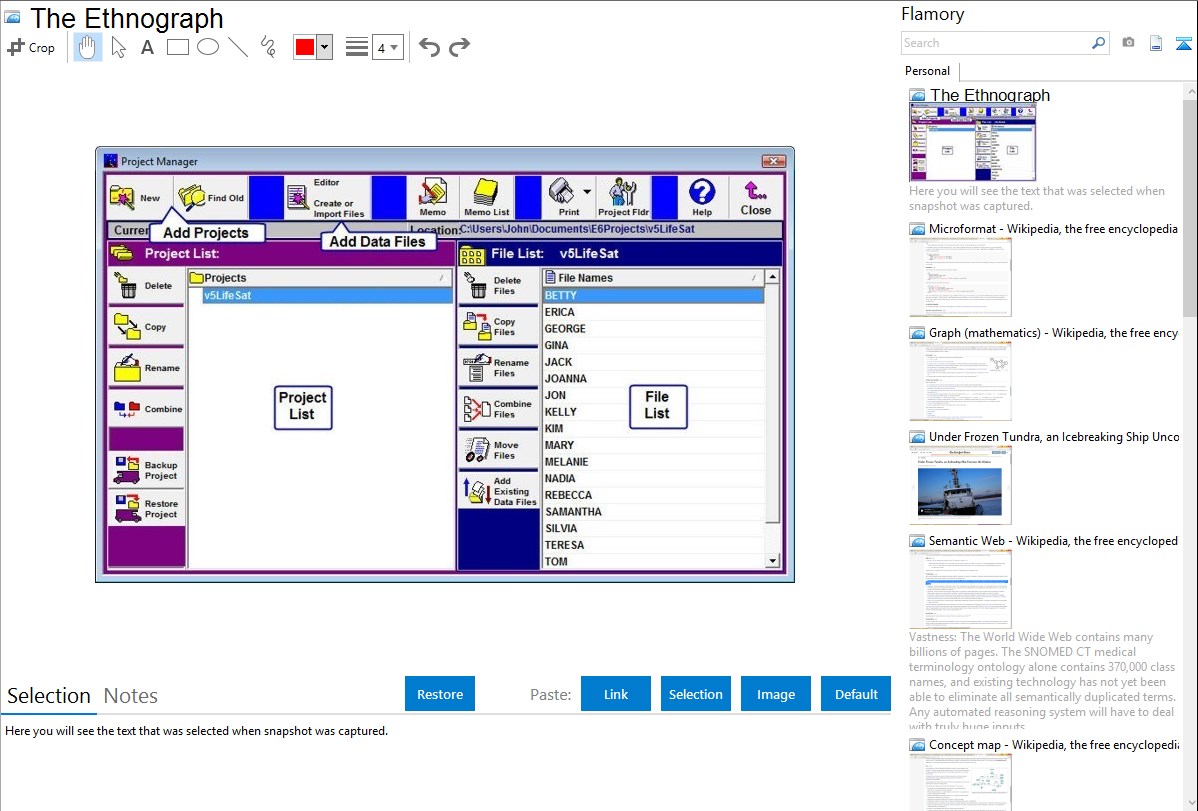Pick the ellipse shape tool
1198x811 pixels.
coord(208,47)
